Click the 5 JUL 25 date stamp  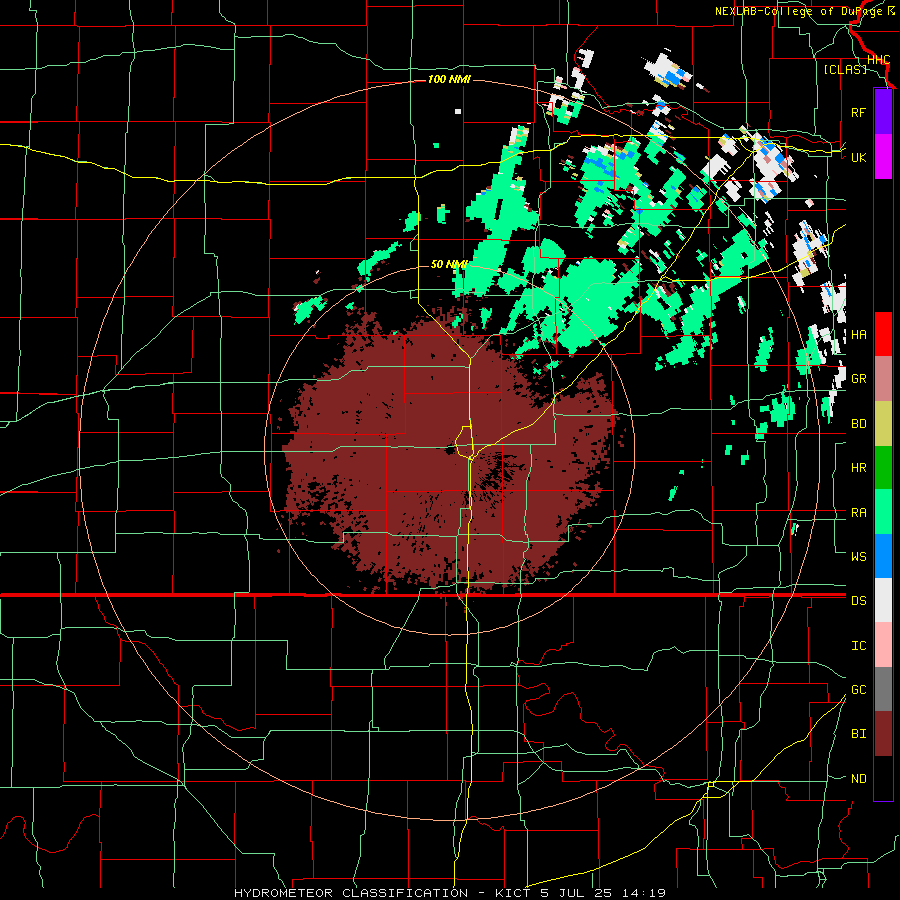pos(577,893)
